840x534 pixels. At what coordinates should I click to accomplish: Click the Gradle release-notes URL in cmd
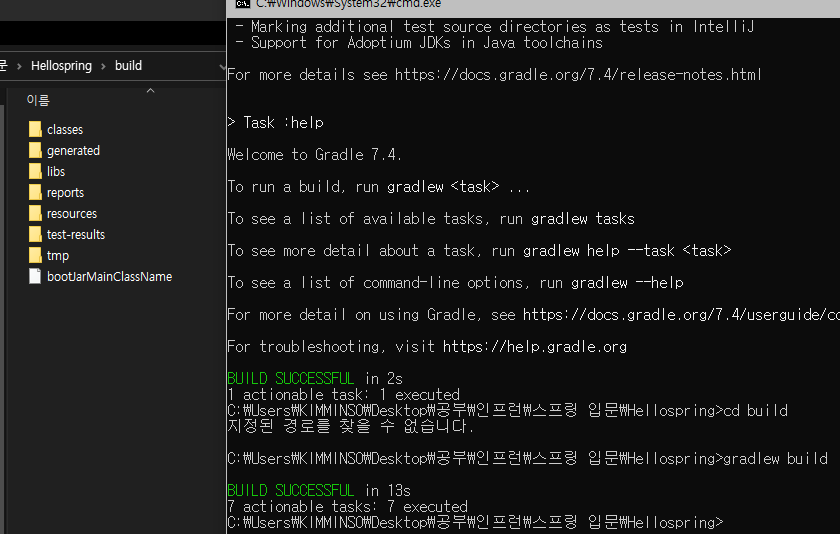578,74
